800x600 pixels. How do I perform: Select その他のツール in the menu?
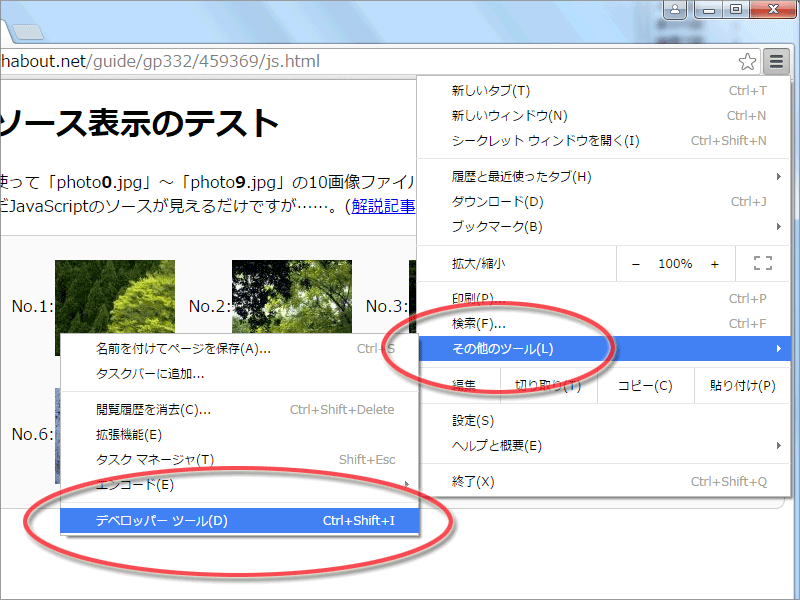(500, 349)
